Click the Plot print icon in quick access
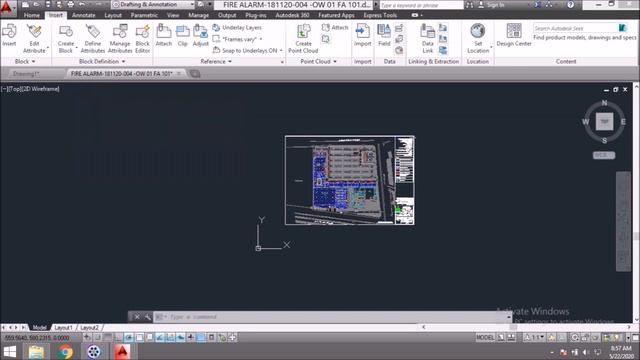Viewport: 640px width, 360px height. (71, 4)
